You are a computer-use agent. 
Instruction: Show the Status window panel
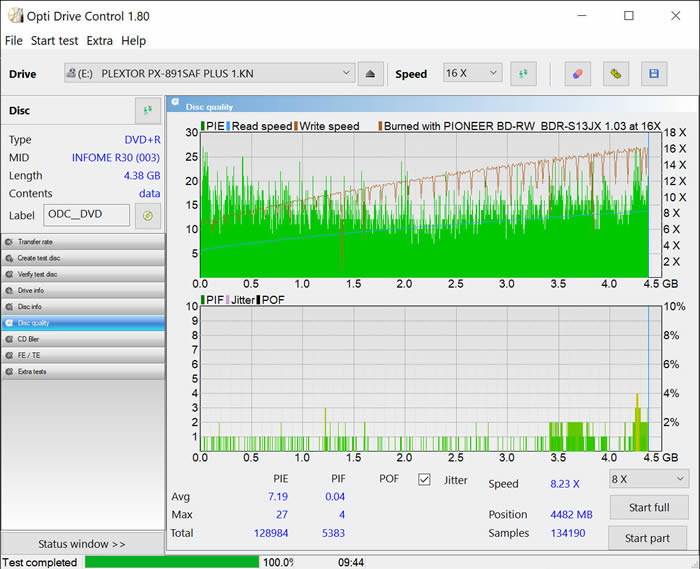coord(82,544)
